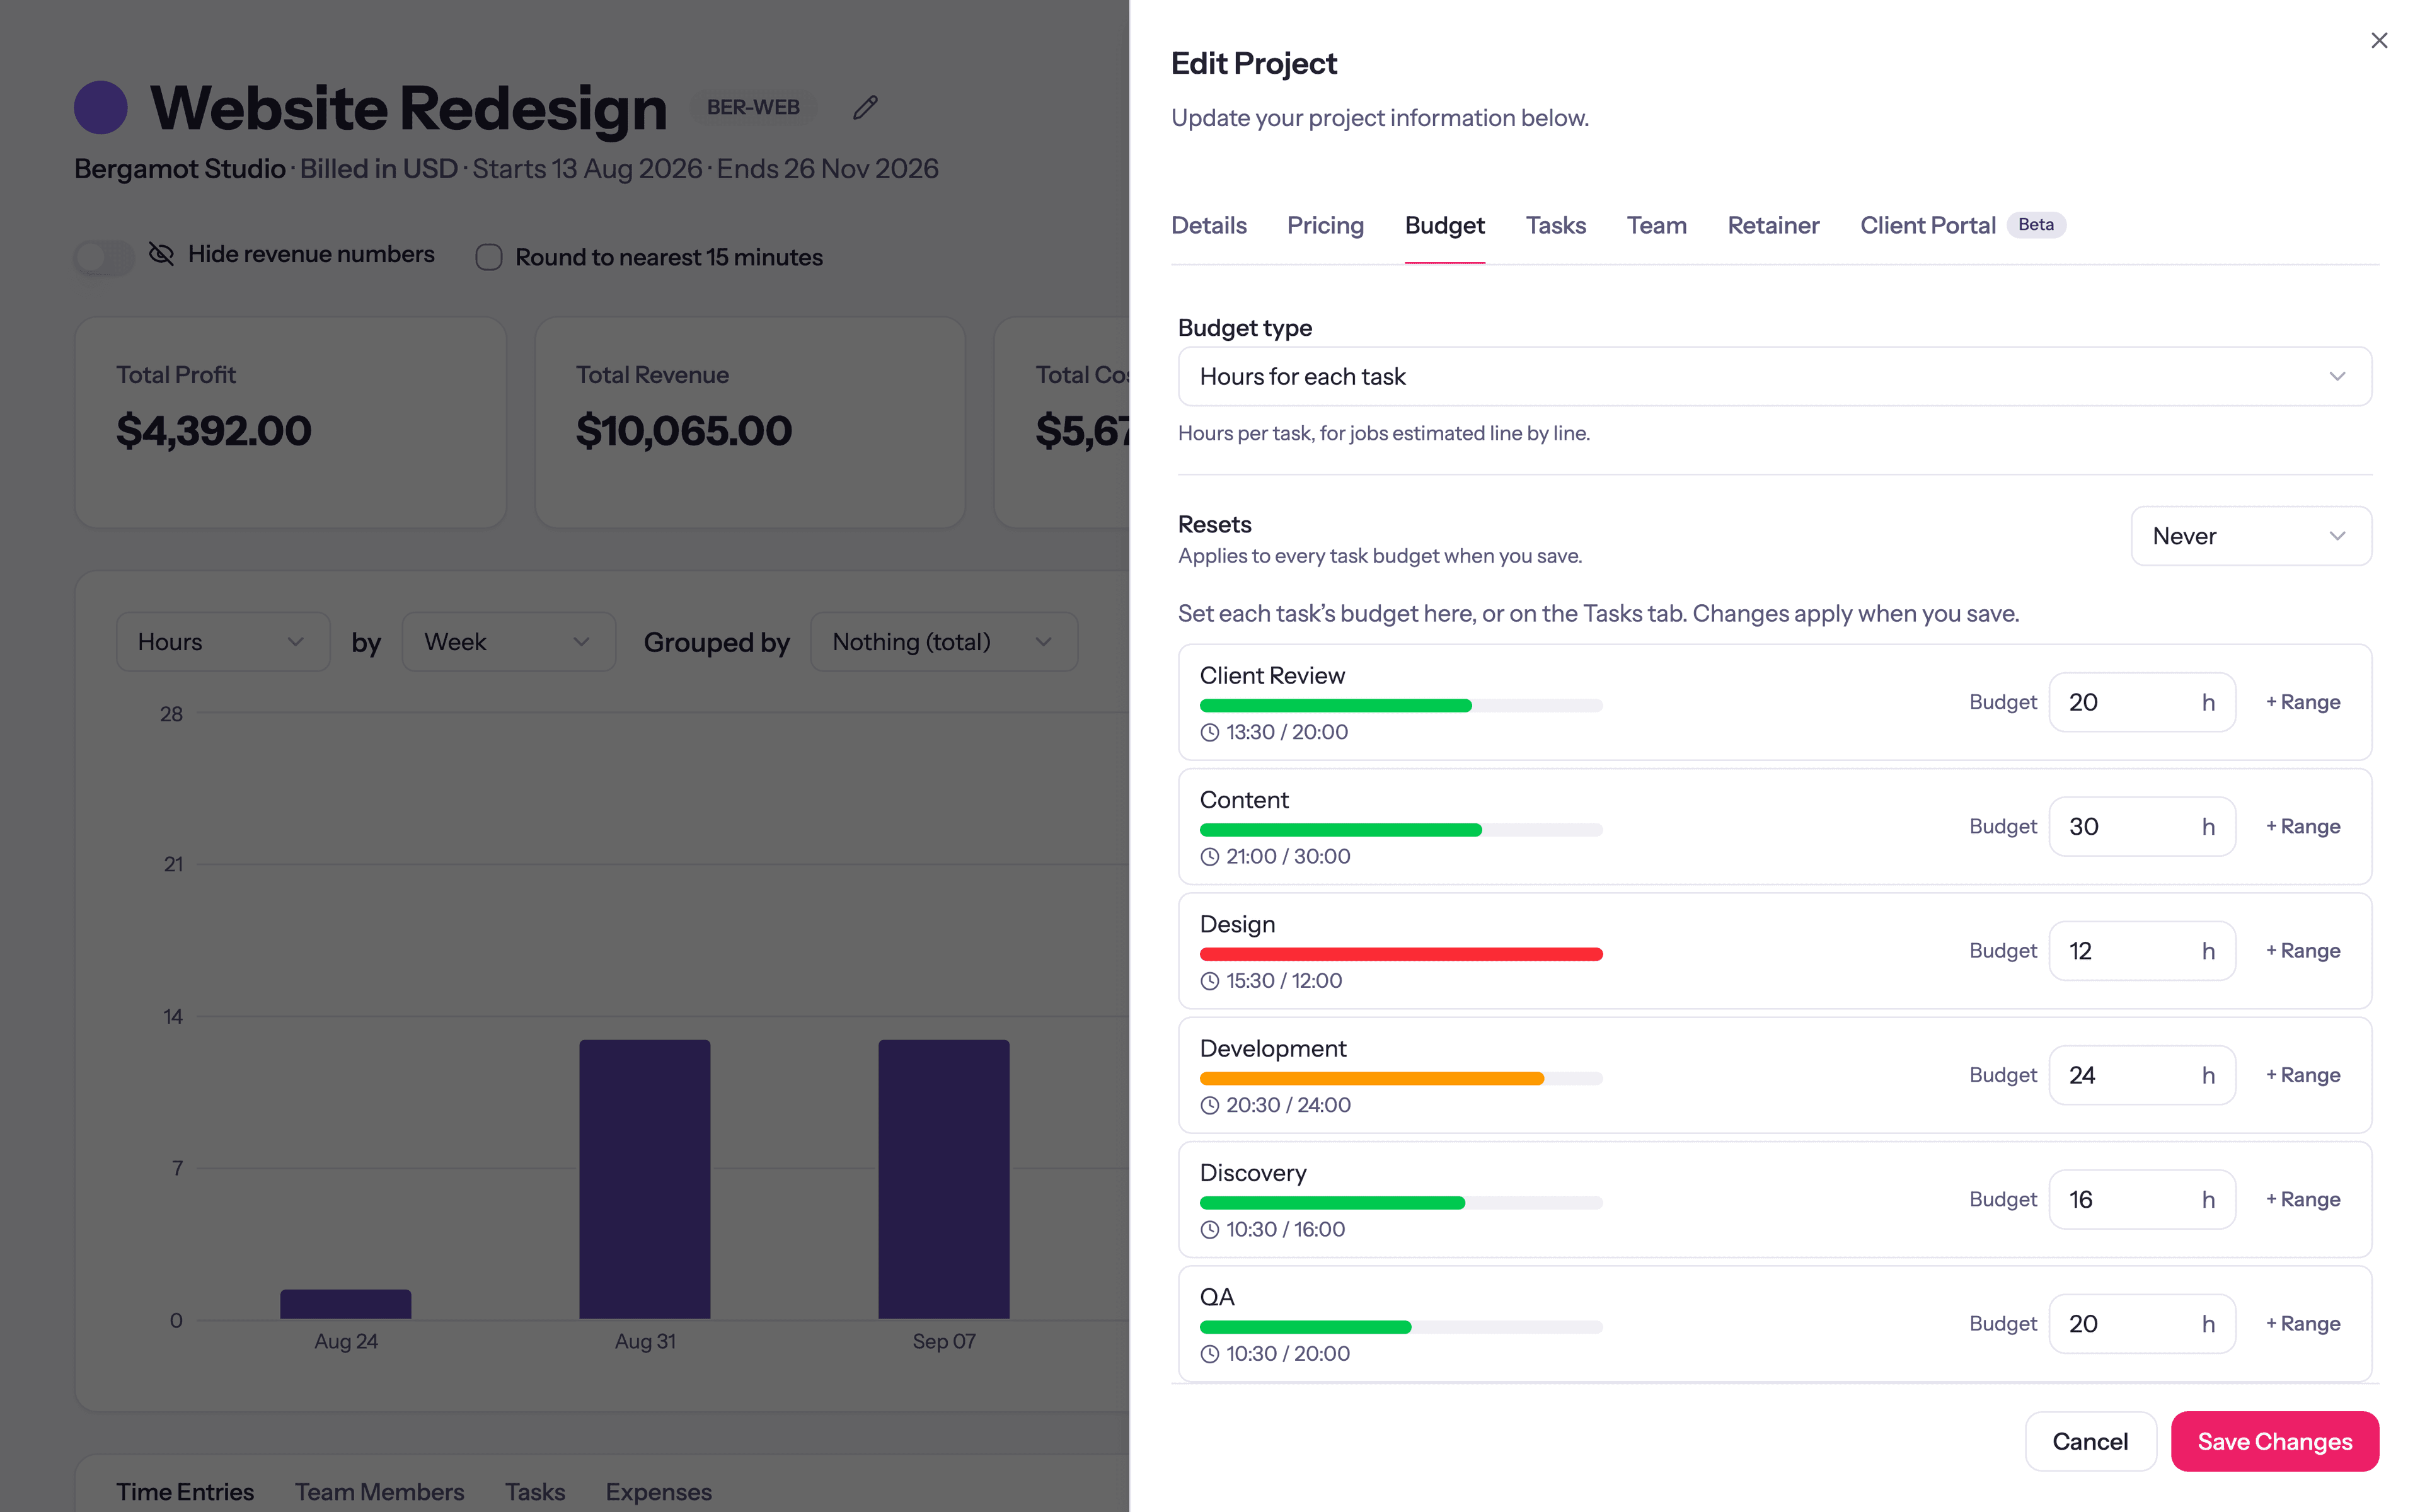Focus the Content budget hours field
This screenshot has width=2420, height=1512.
2142,826
